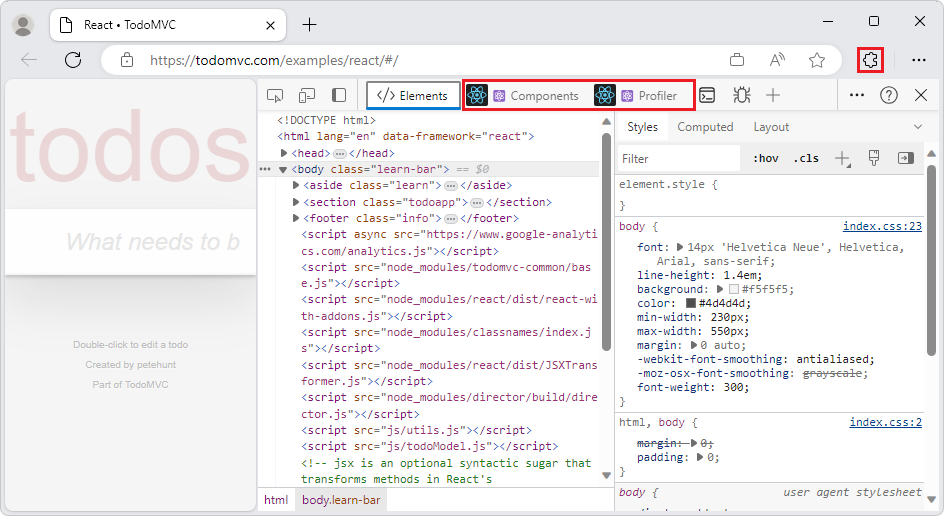Open more Styles pane tabs chevron
The width and height of the screenshot is (944, 516).
(918, 126)
